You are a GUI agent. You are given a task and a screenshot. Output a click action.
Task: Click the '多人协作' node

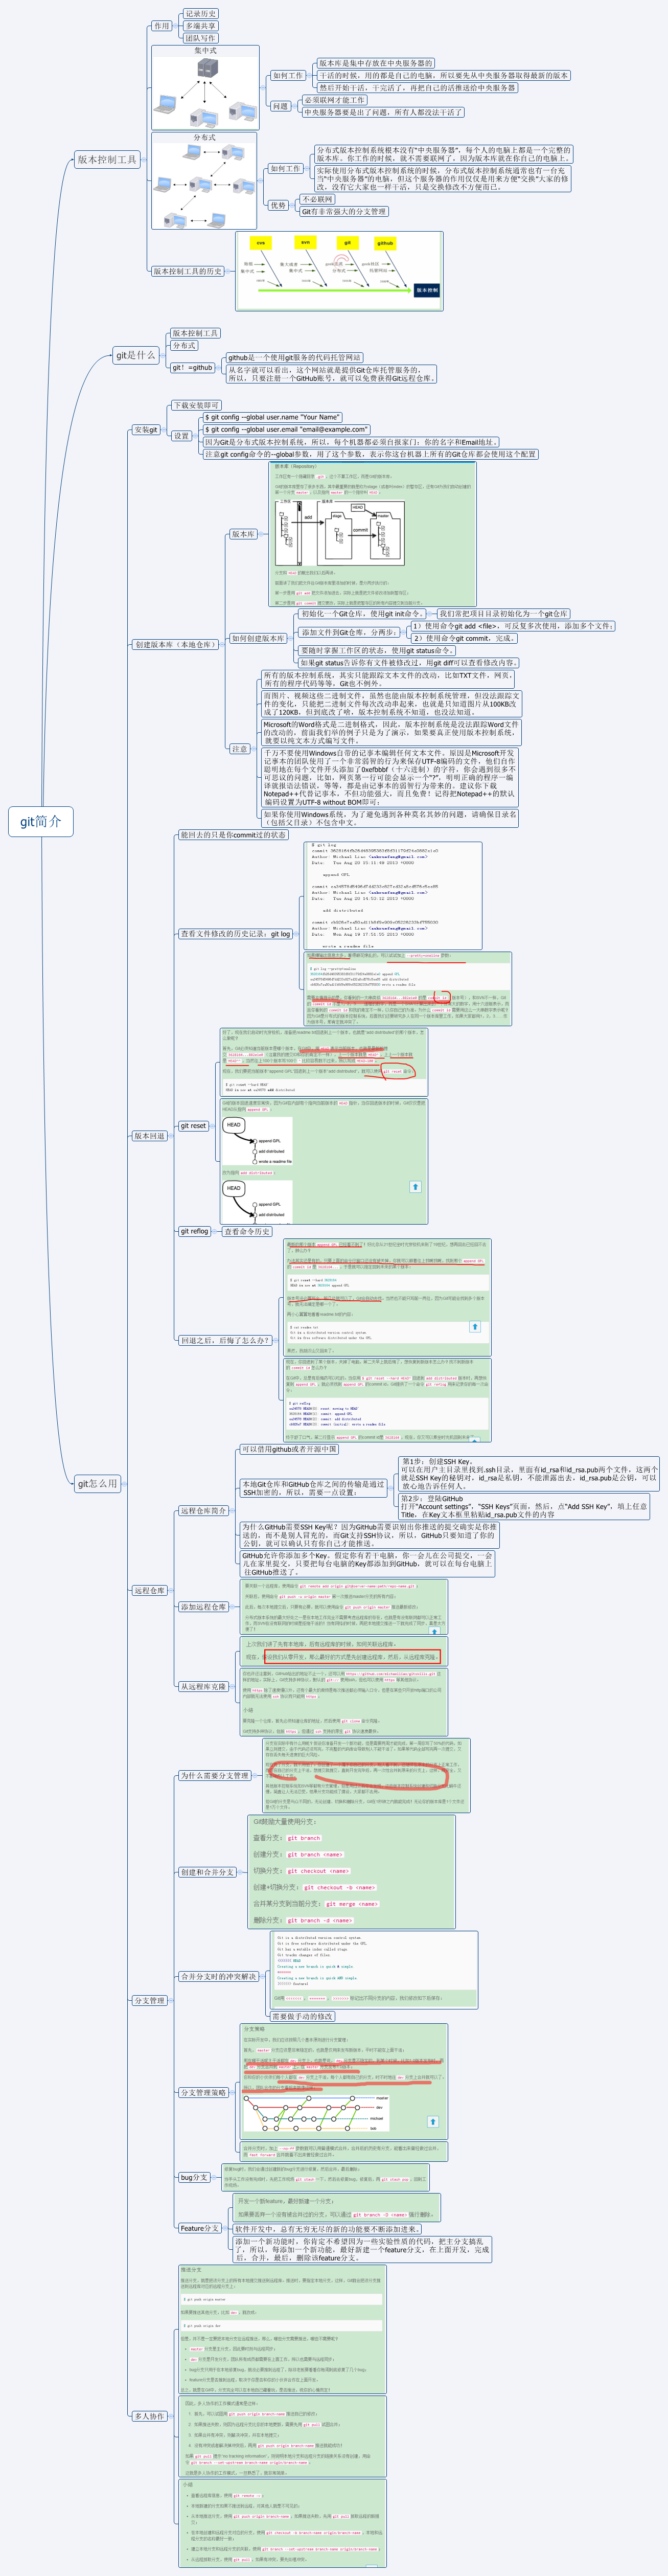[150, 2416]
